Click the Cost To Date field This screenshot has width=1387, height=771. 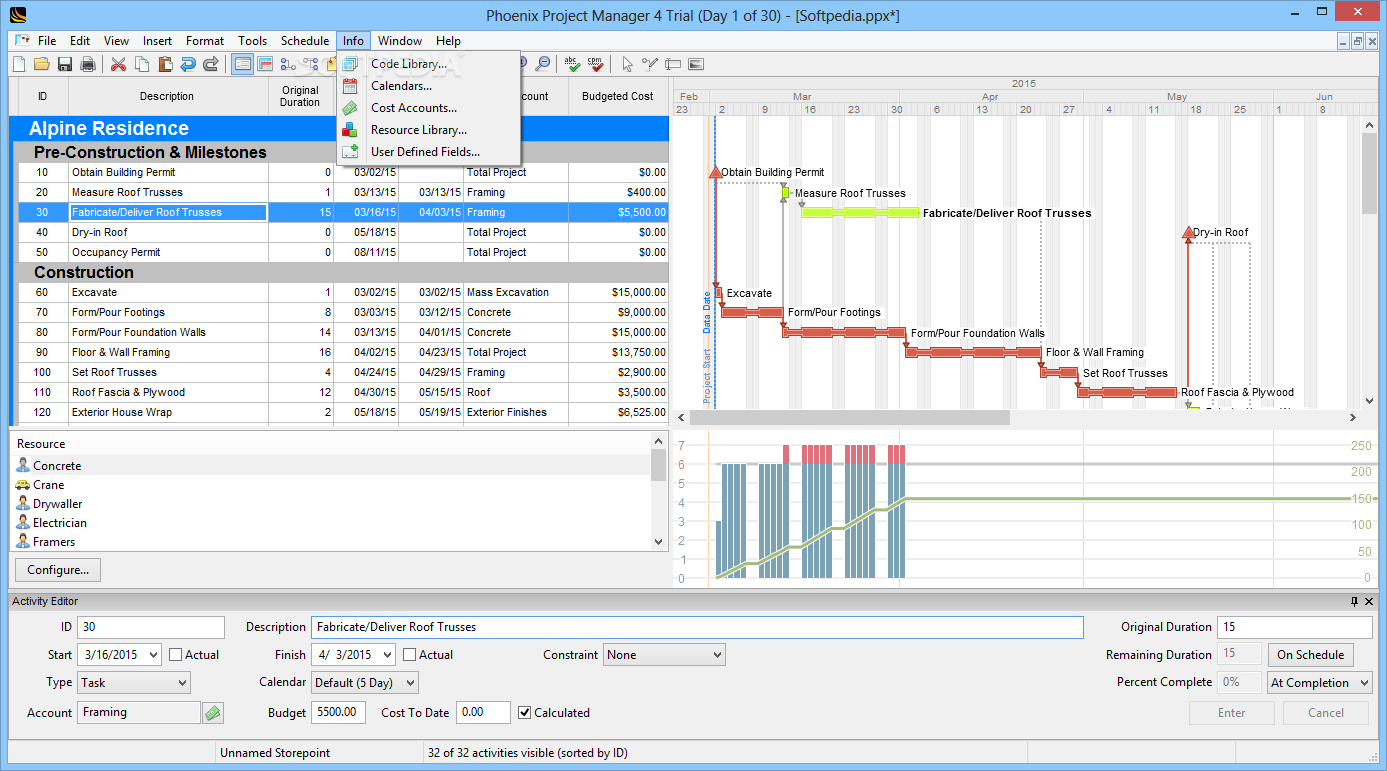[x=483, y=713]
